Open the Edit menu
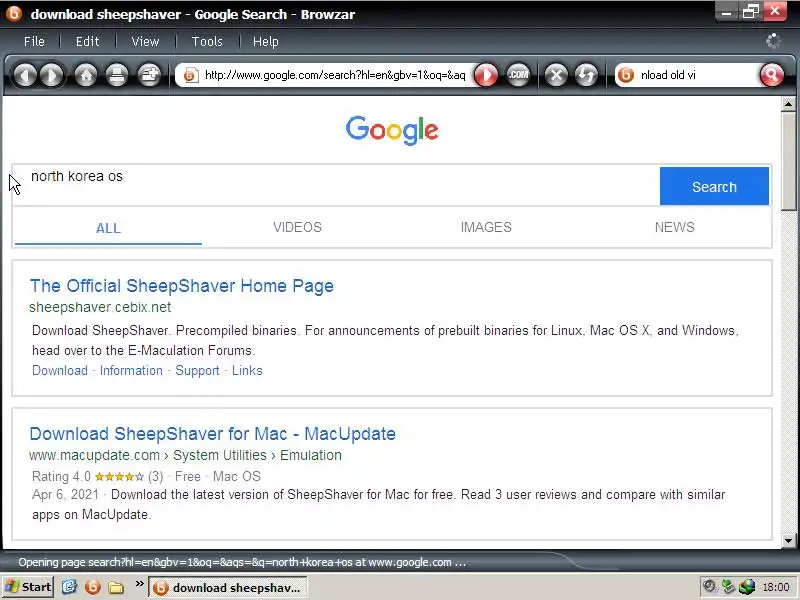 pos(88,41)
